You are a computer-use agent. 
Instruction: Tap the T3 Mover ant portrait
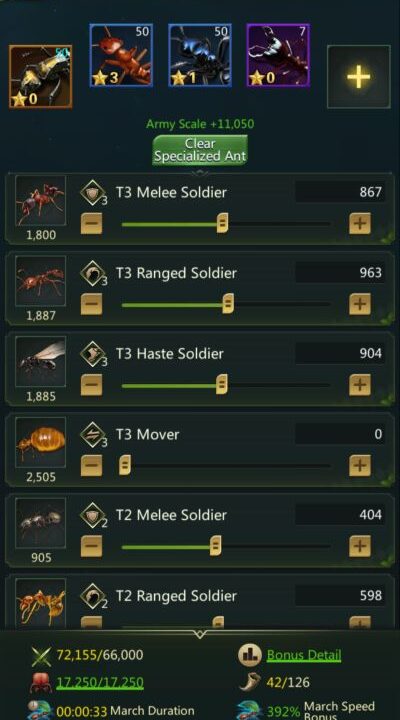(40, 442)
